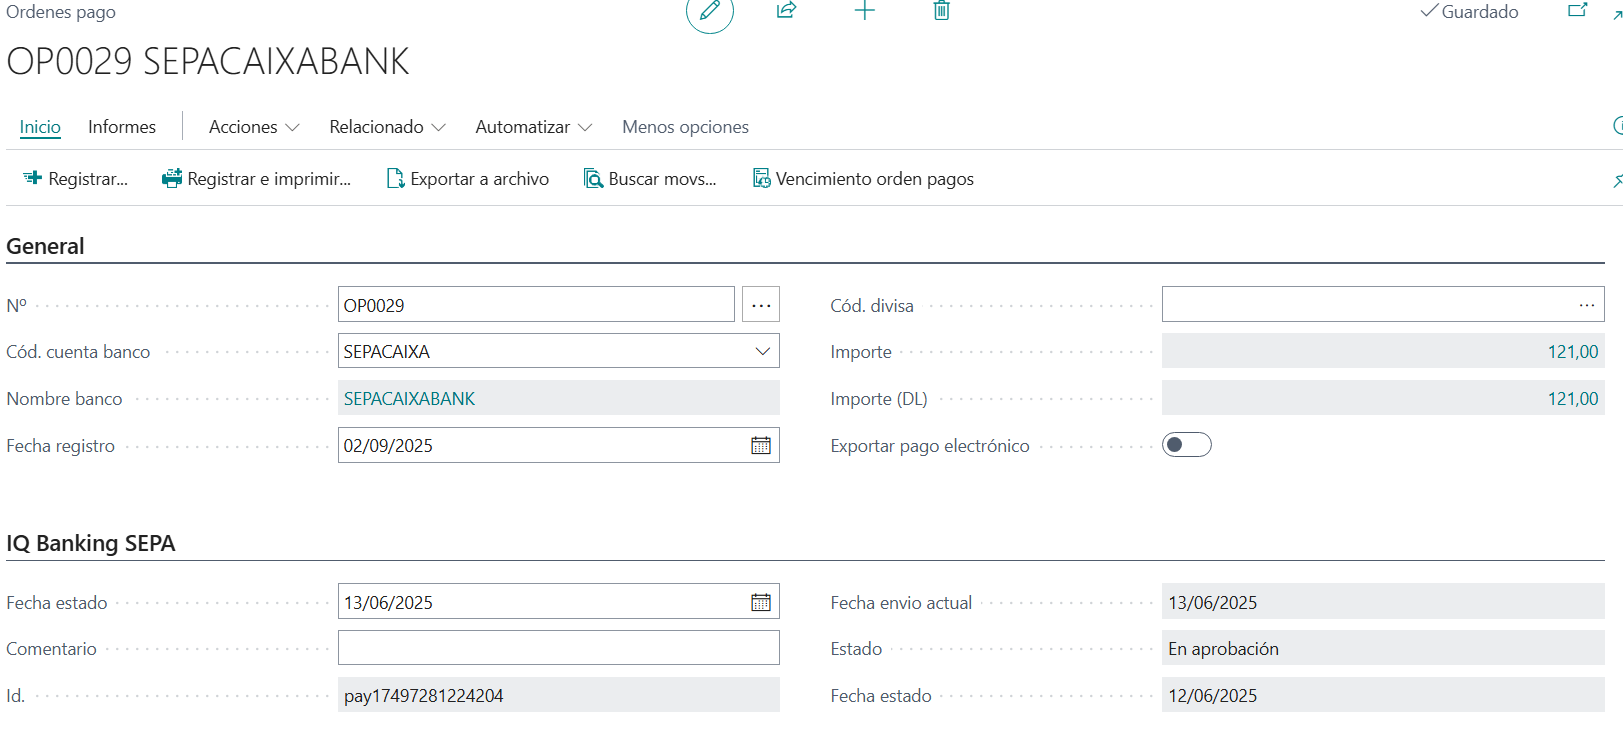Click Exportar a archivo action
The width and height of the screenshot is (1623, 732).
[468, 179]
